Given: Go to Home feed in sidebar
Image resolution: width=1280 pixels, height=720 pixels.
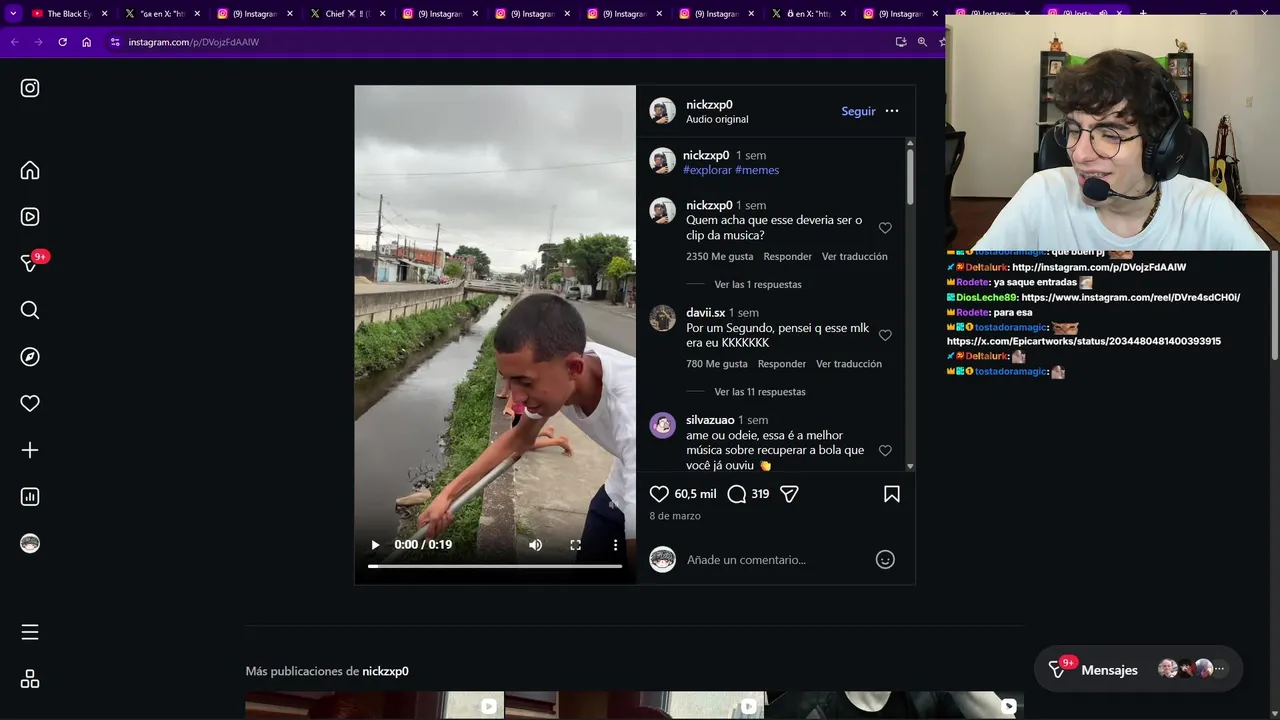Looking at the screenshot, I should pos(30,170).
